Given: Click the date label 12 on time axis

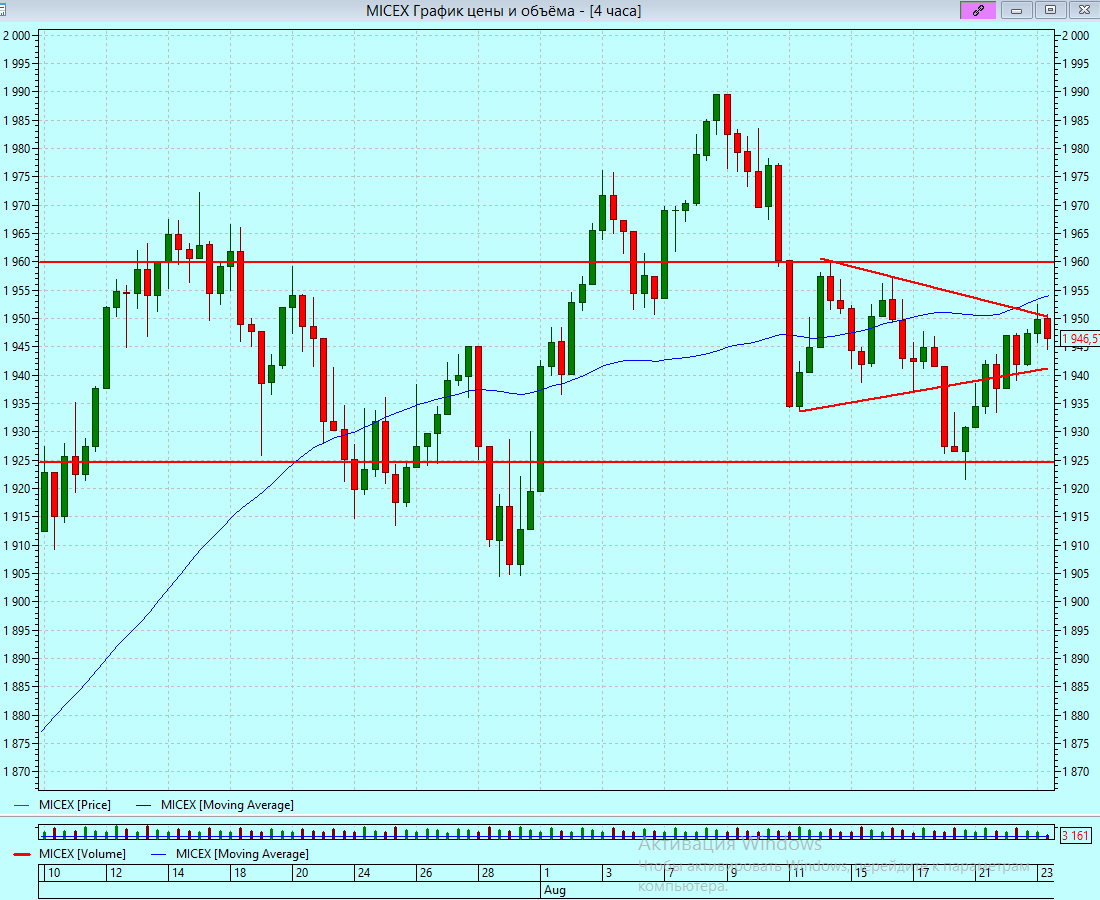Looking at the screenshot, I should click(x=116, y=873).
